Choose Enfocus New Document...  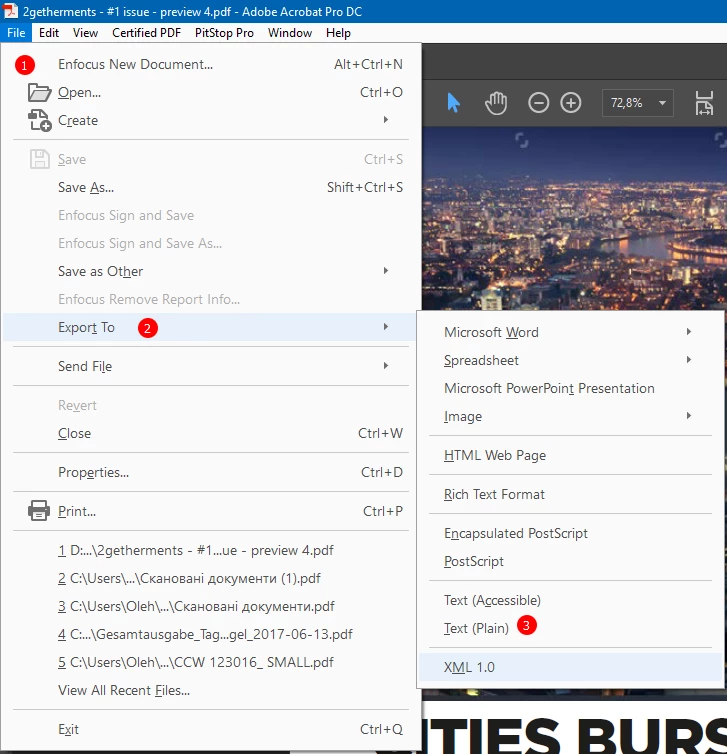(x=210, y=64)
